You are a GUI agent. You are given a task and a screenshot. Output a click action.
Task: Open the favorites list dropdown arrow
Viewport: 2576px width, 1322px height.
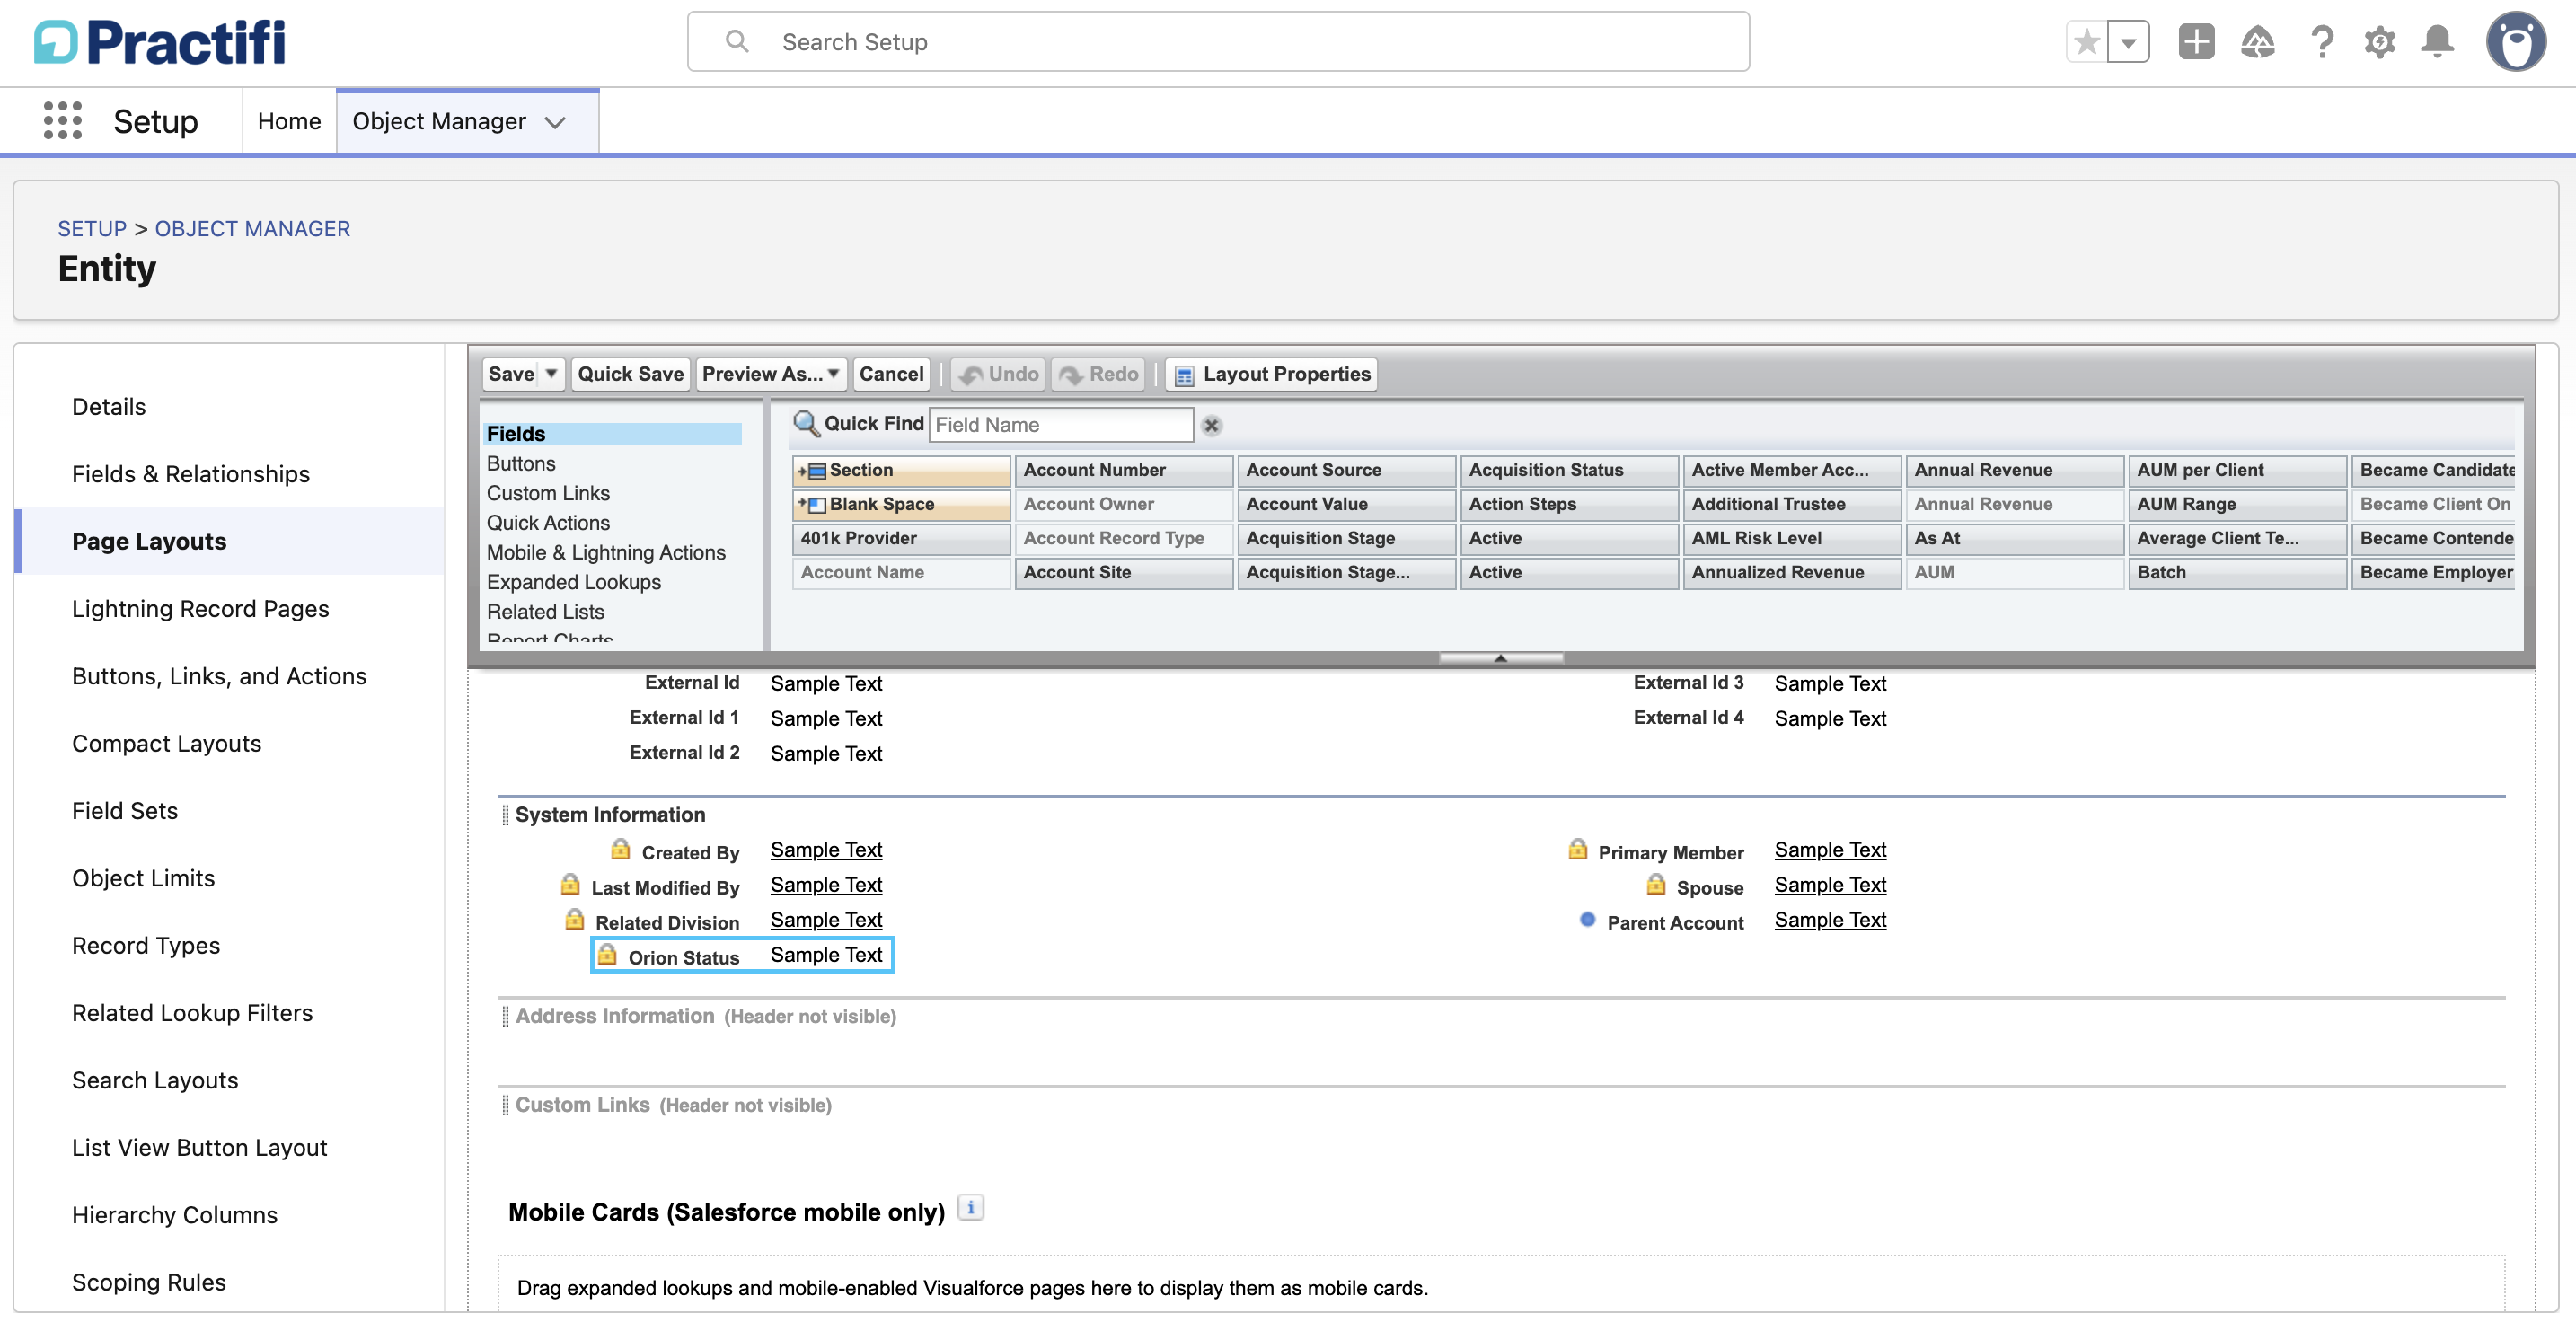[x=2129, y=42]
